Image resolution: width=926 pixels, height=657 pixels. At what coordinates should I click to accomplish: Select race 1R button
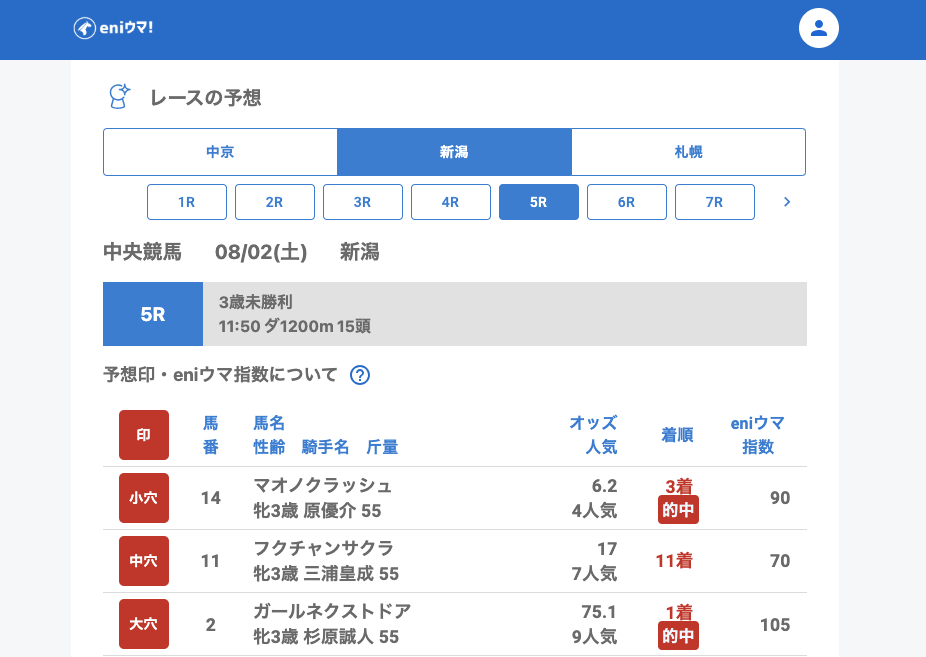187,202
